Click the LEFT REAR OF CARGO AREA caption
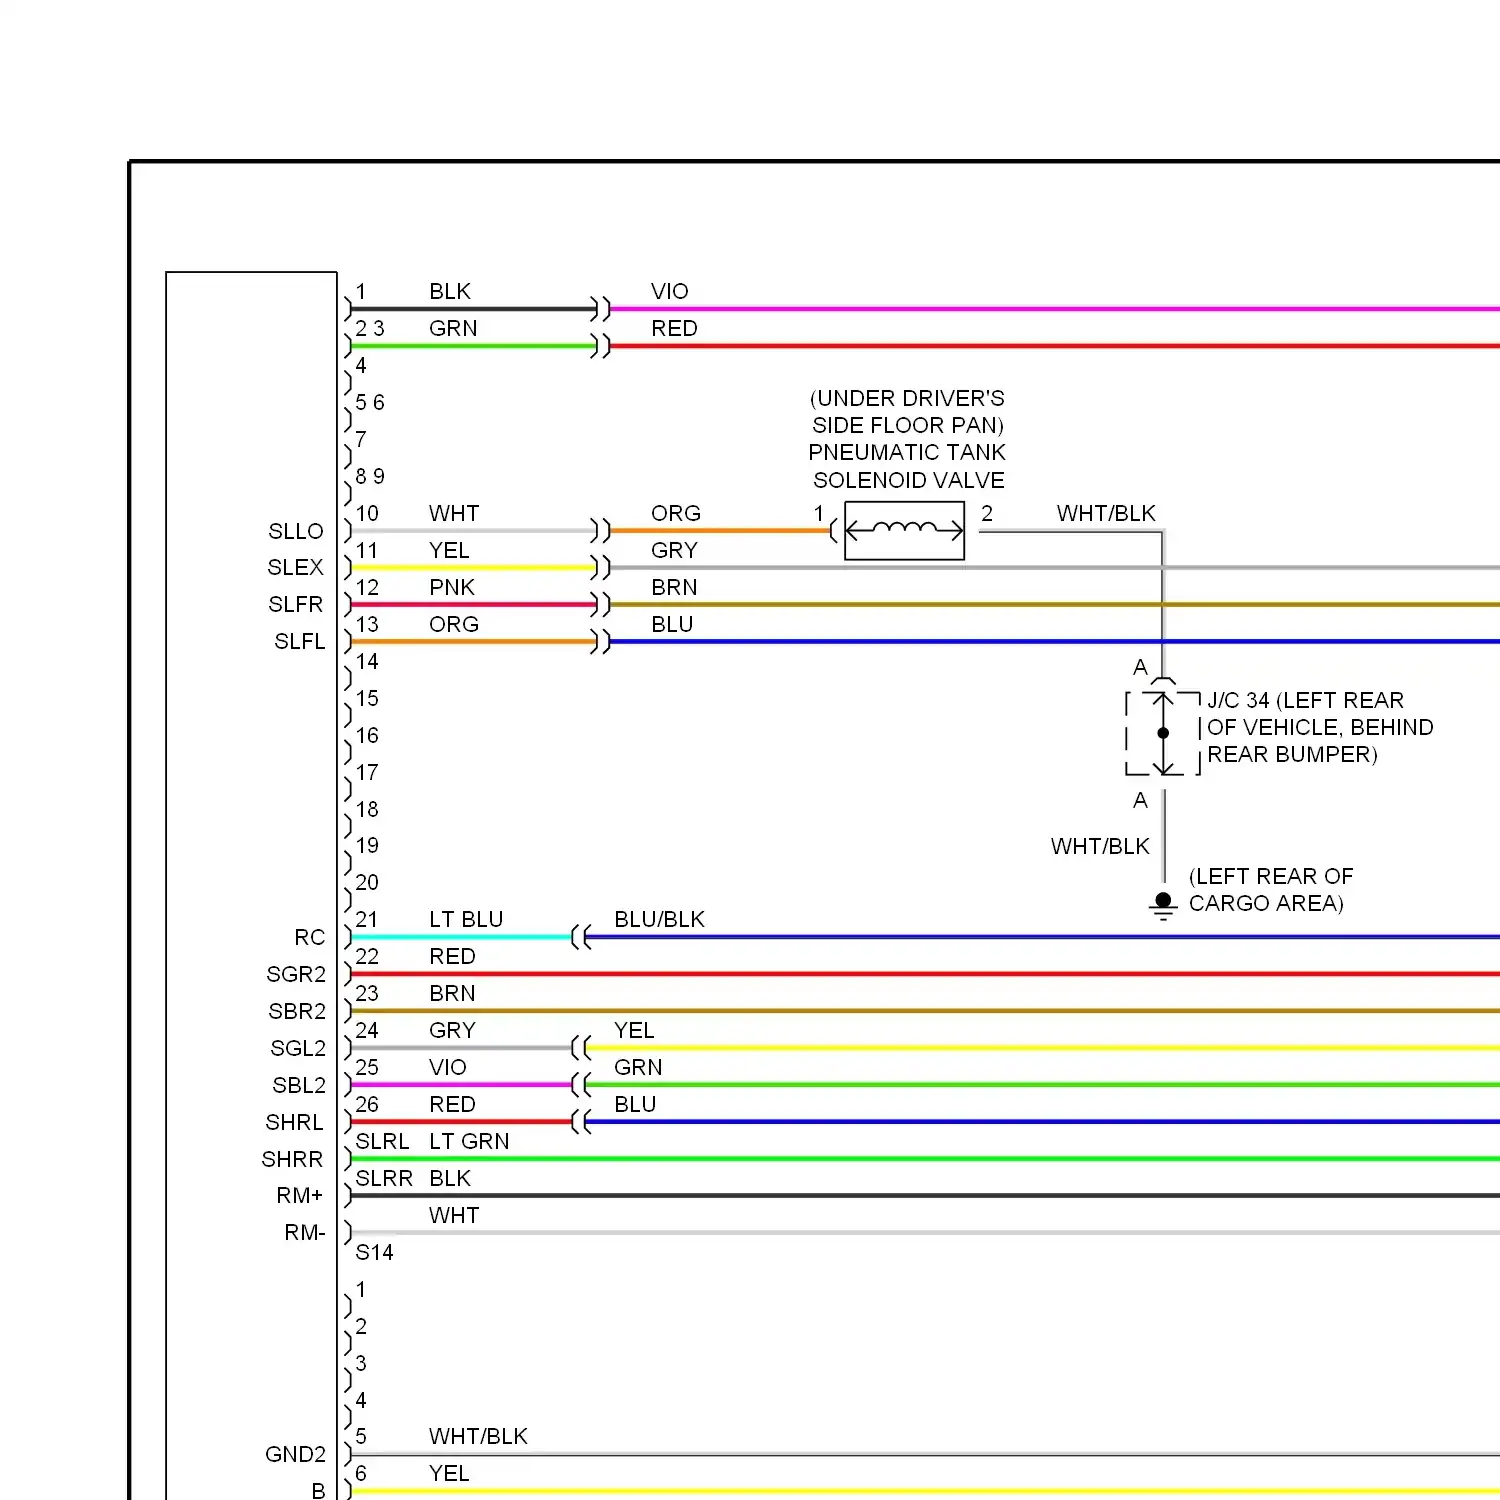The height and width of the screenshot is (1500, 1500). click(x=1271, y=890)
